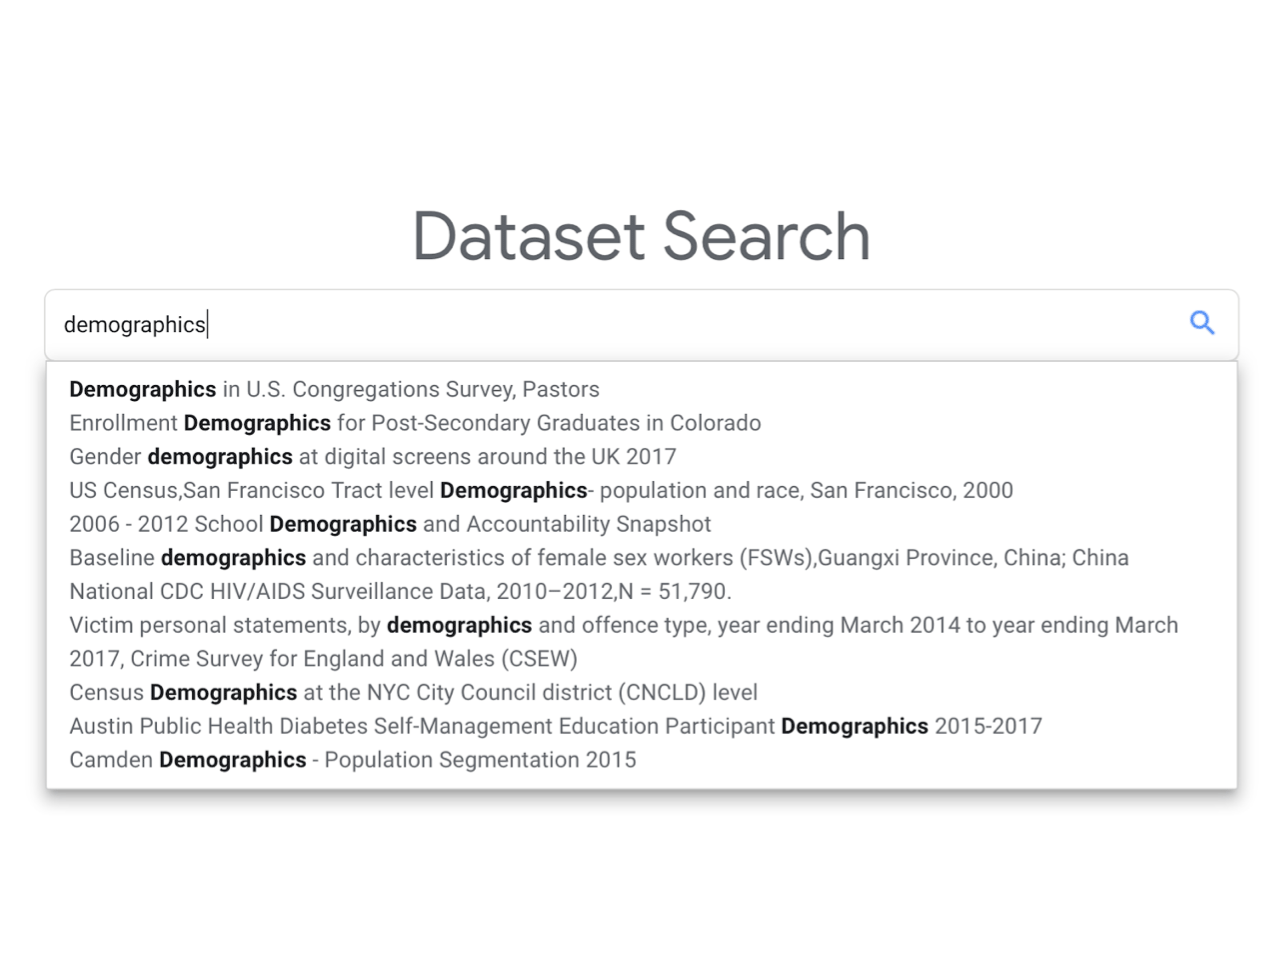Click blank area below the suggestions list
The image size is (1280, 954).
[640, 870]
